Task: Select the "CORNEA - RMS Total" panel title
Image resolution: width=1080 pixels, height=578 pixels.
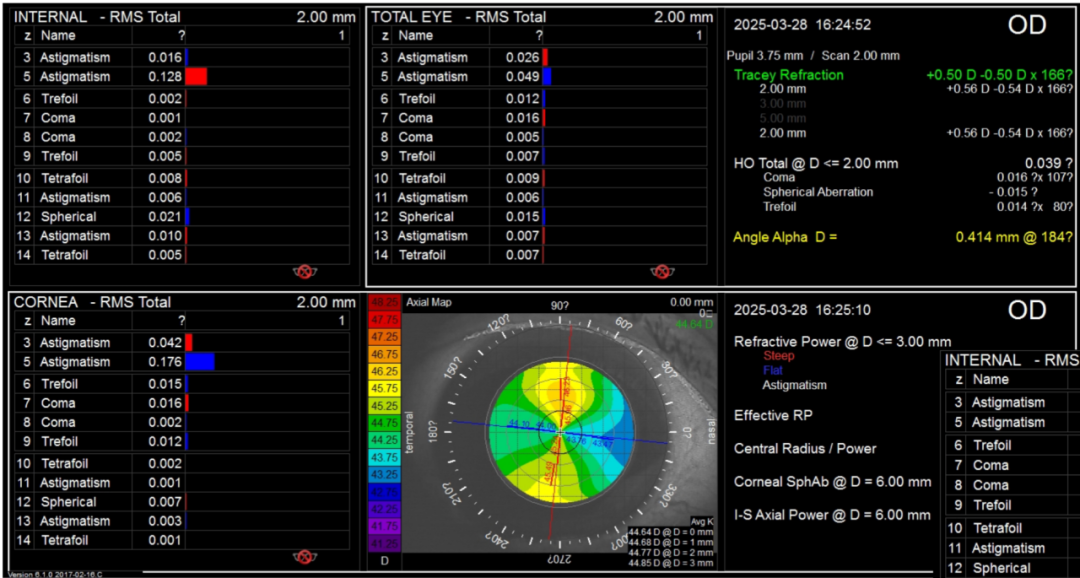Action: [92, 302]
